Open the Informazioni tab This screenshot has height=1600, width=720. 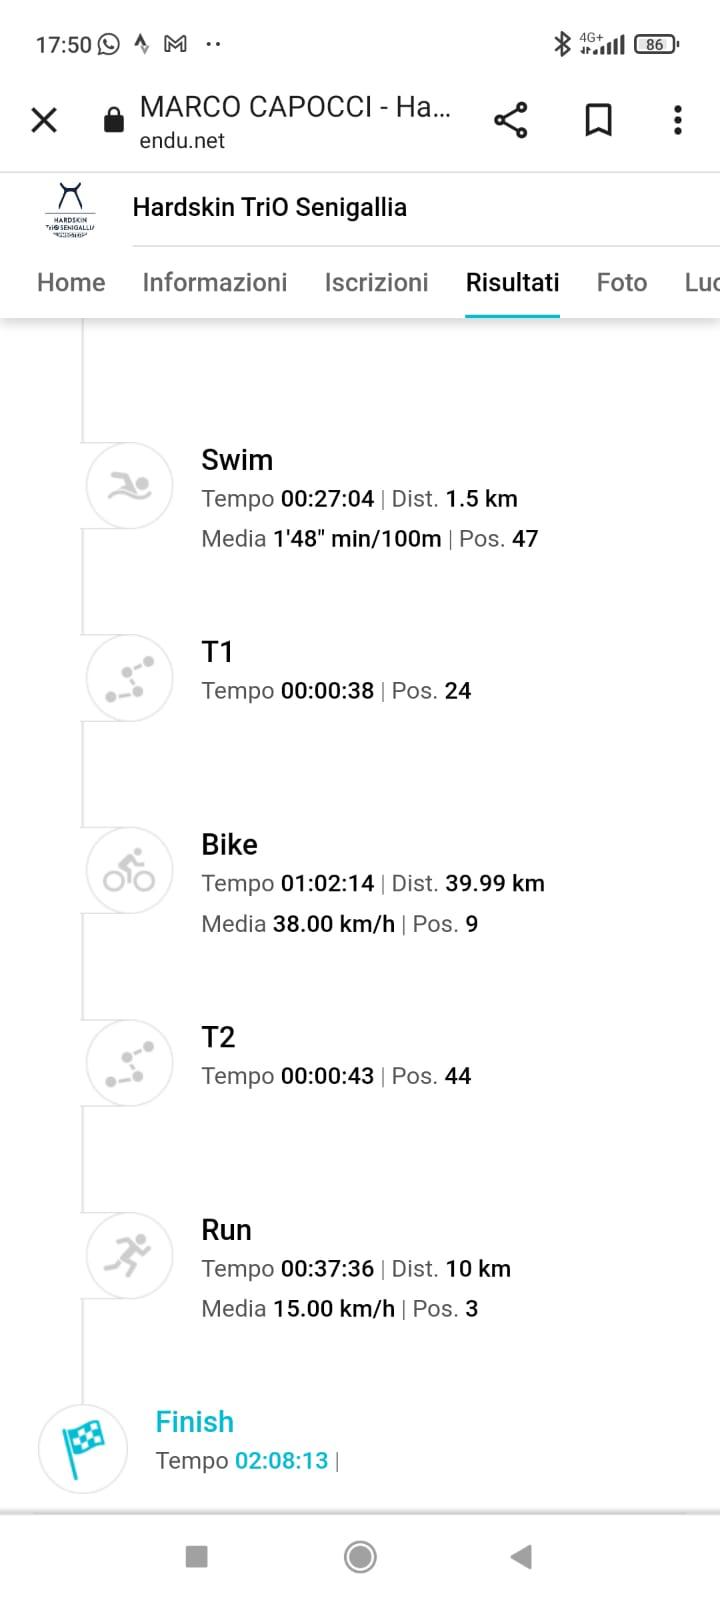tap(215, 282)
